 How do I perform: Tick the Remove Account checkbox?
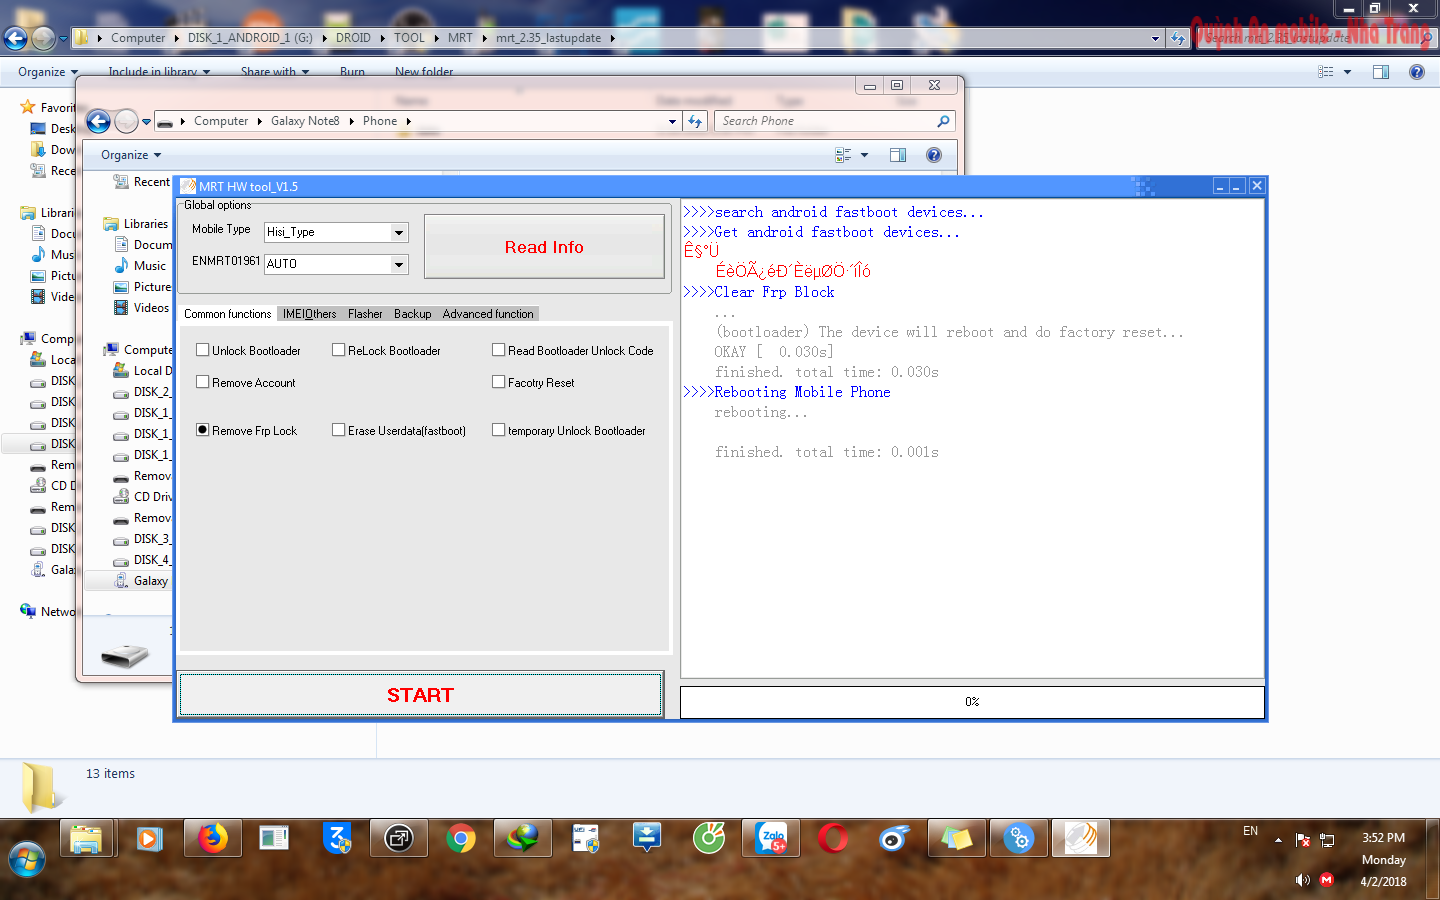(203, 382)
